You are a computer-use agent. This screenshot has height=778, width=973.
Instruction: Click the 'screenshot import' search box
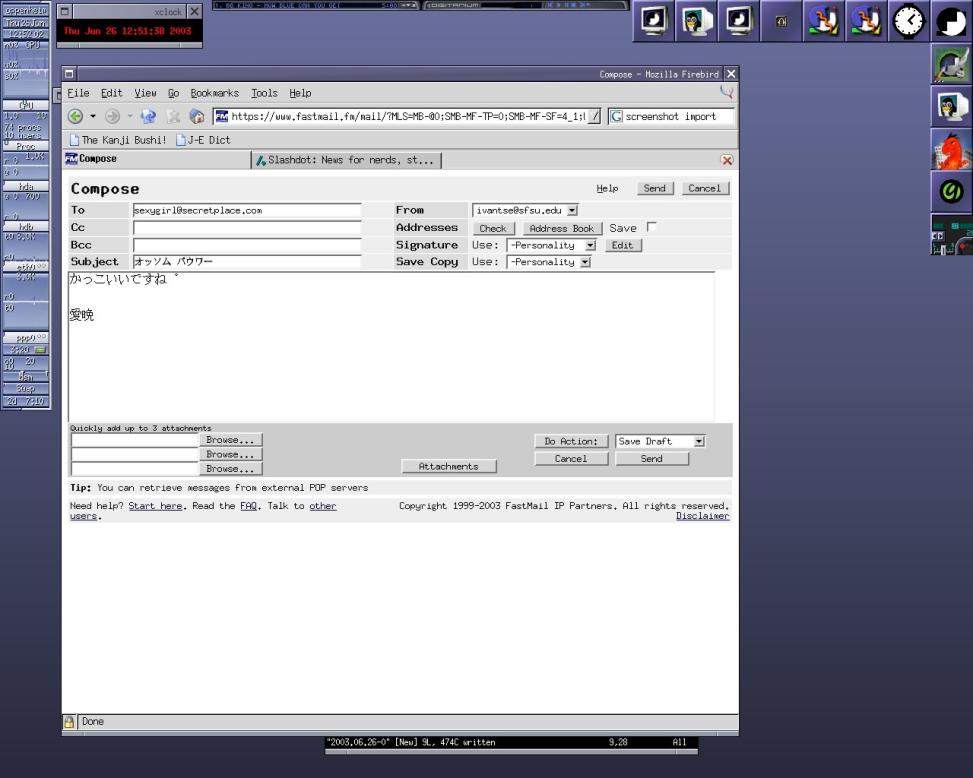(x=678, y=116)
